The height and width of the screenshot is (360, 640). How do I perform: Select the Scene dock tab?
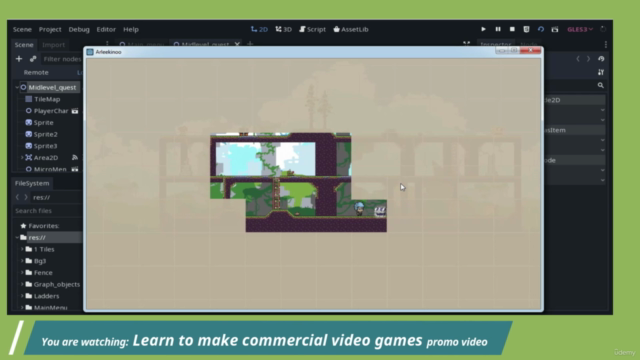(x=24, y=45)
